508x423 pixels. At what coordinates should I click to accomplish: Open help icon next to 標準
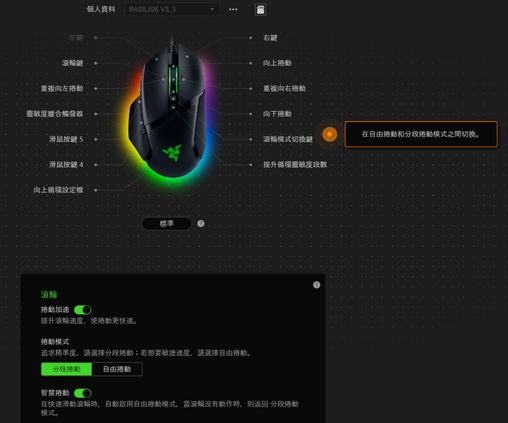pos(201,224)
